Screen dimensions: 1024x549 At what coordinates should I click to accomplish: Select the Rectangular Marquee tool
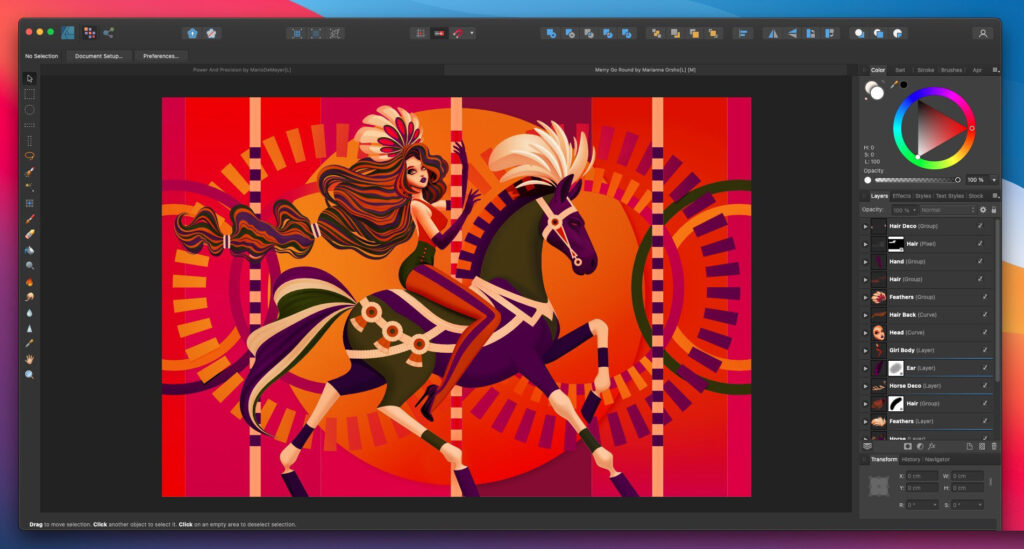(x=29, y=94)
